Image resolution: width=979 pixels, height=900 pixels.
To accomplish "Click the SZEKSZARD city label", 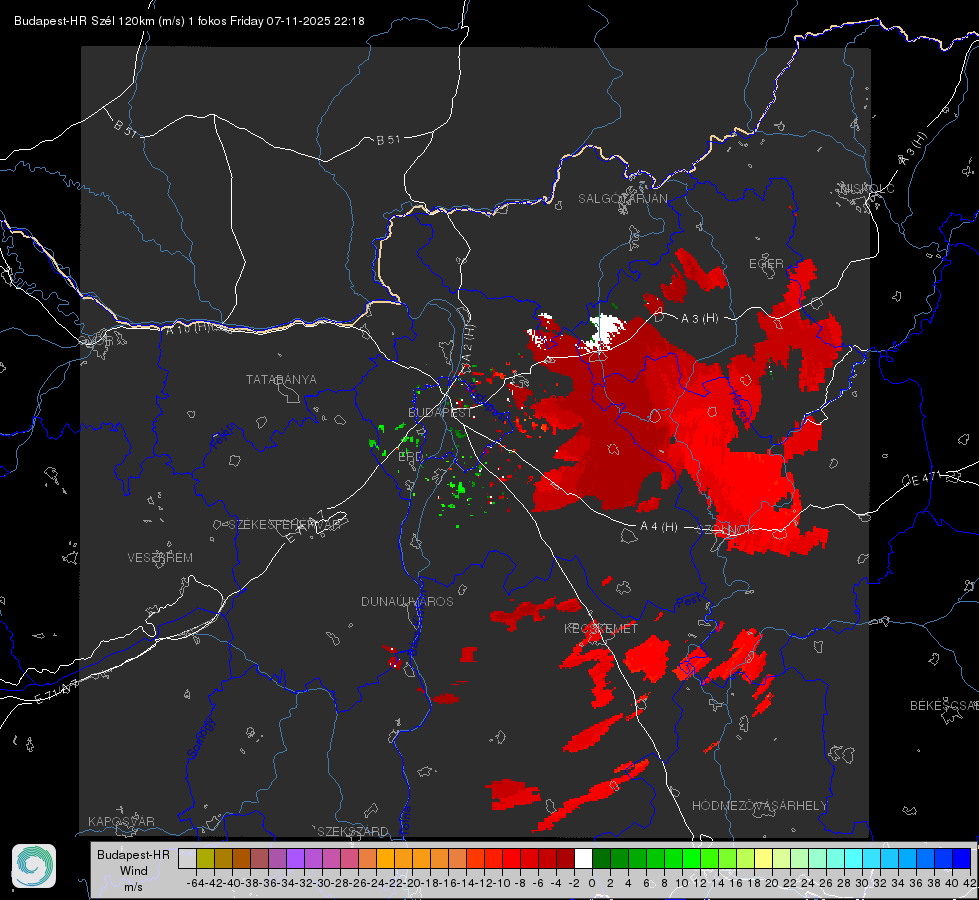I will tap(353, 831).
